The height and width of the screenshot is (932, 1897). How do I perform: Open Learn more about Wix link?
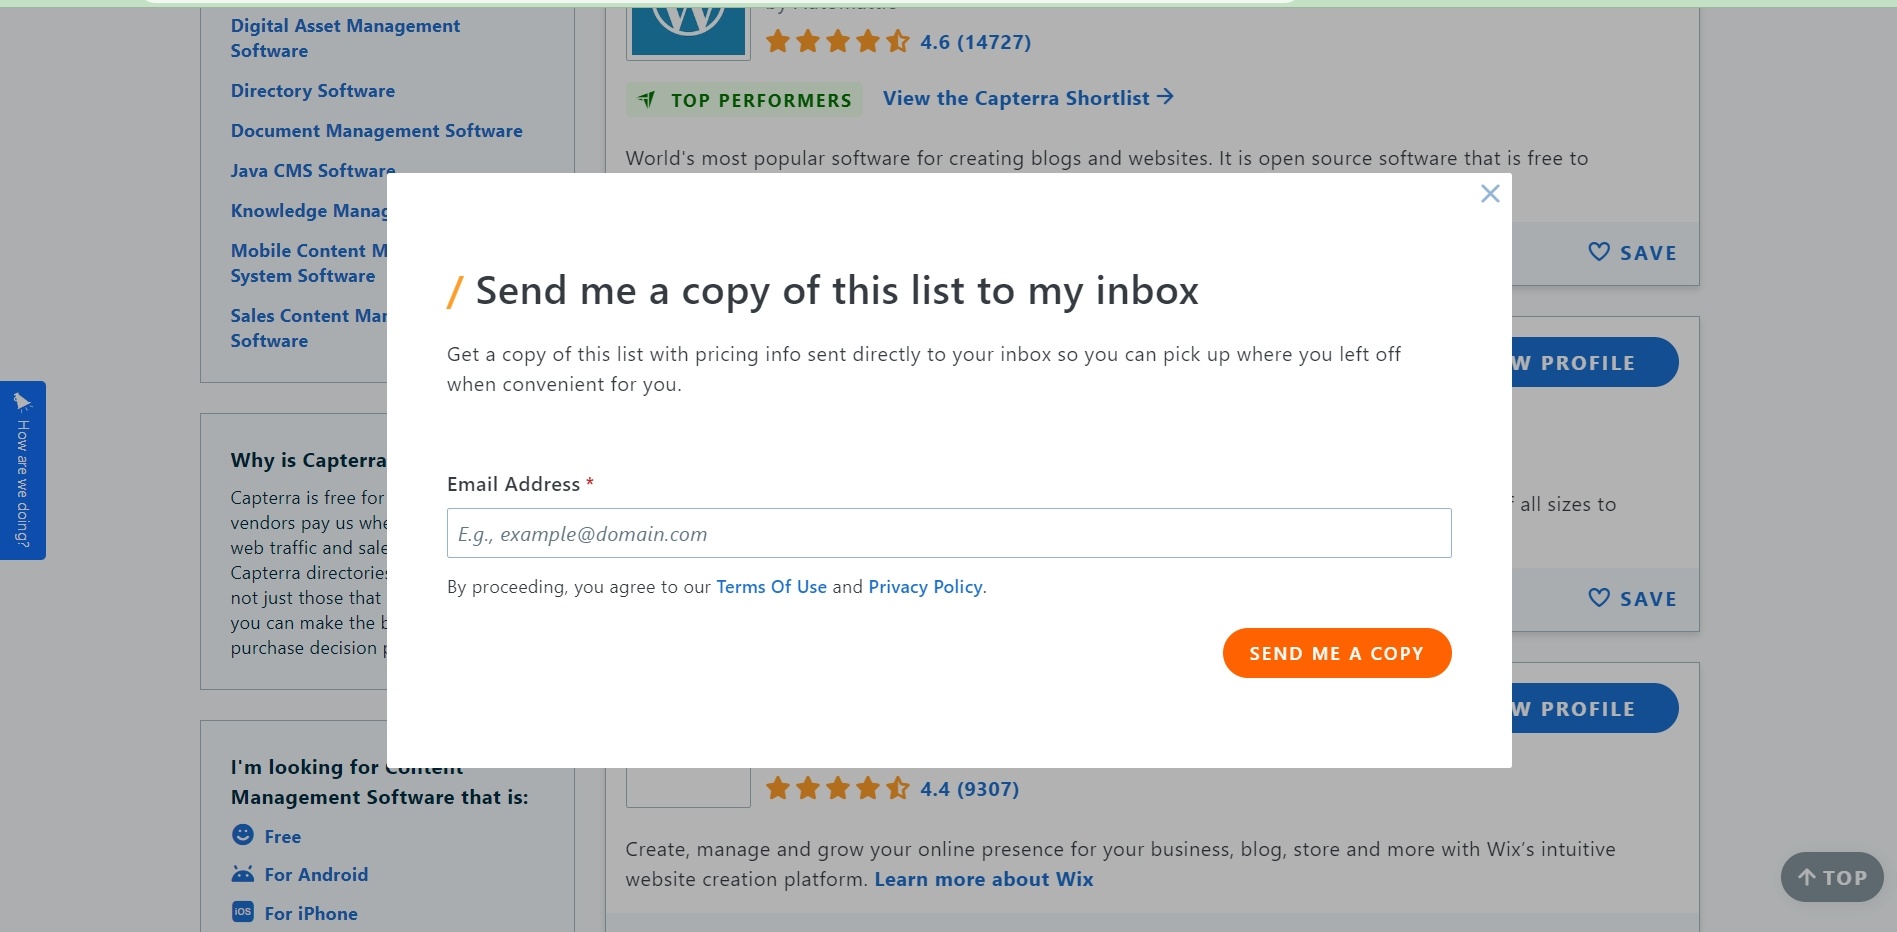coord(984,879)
